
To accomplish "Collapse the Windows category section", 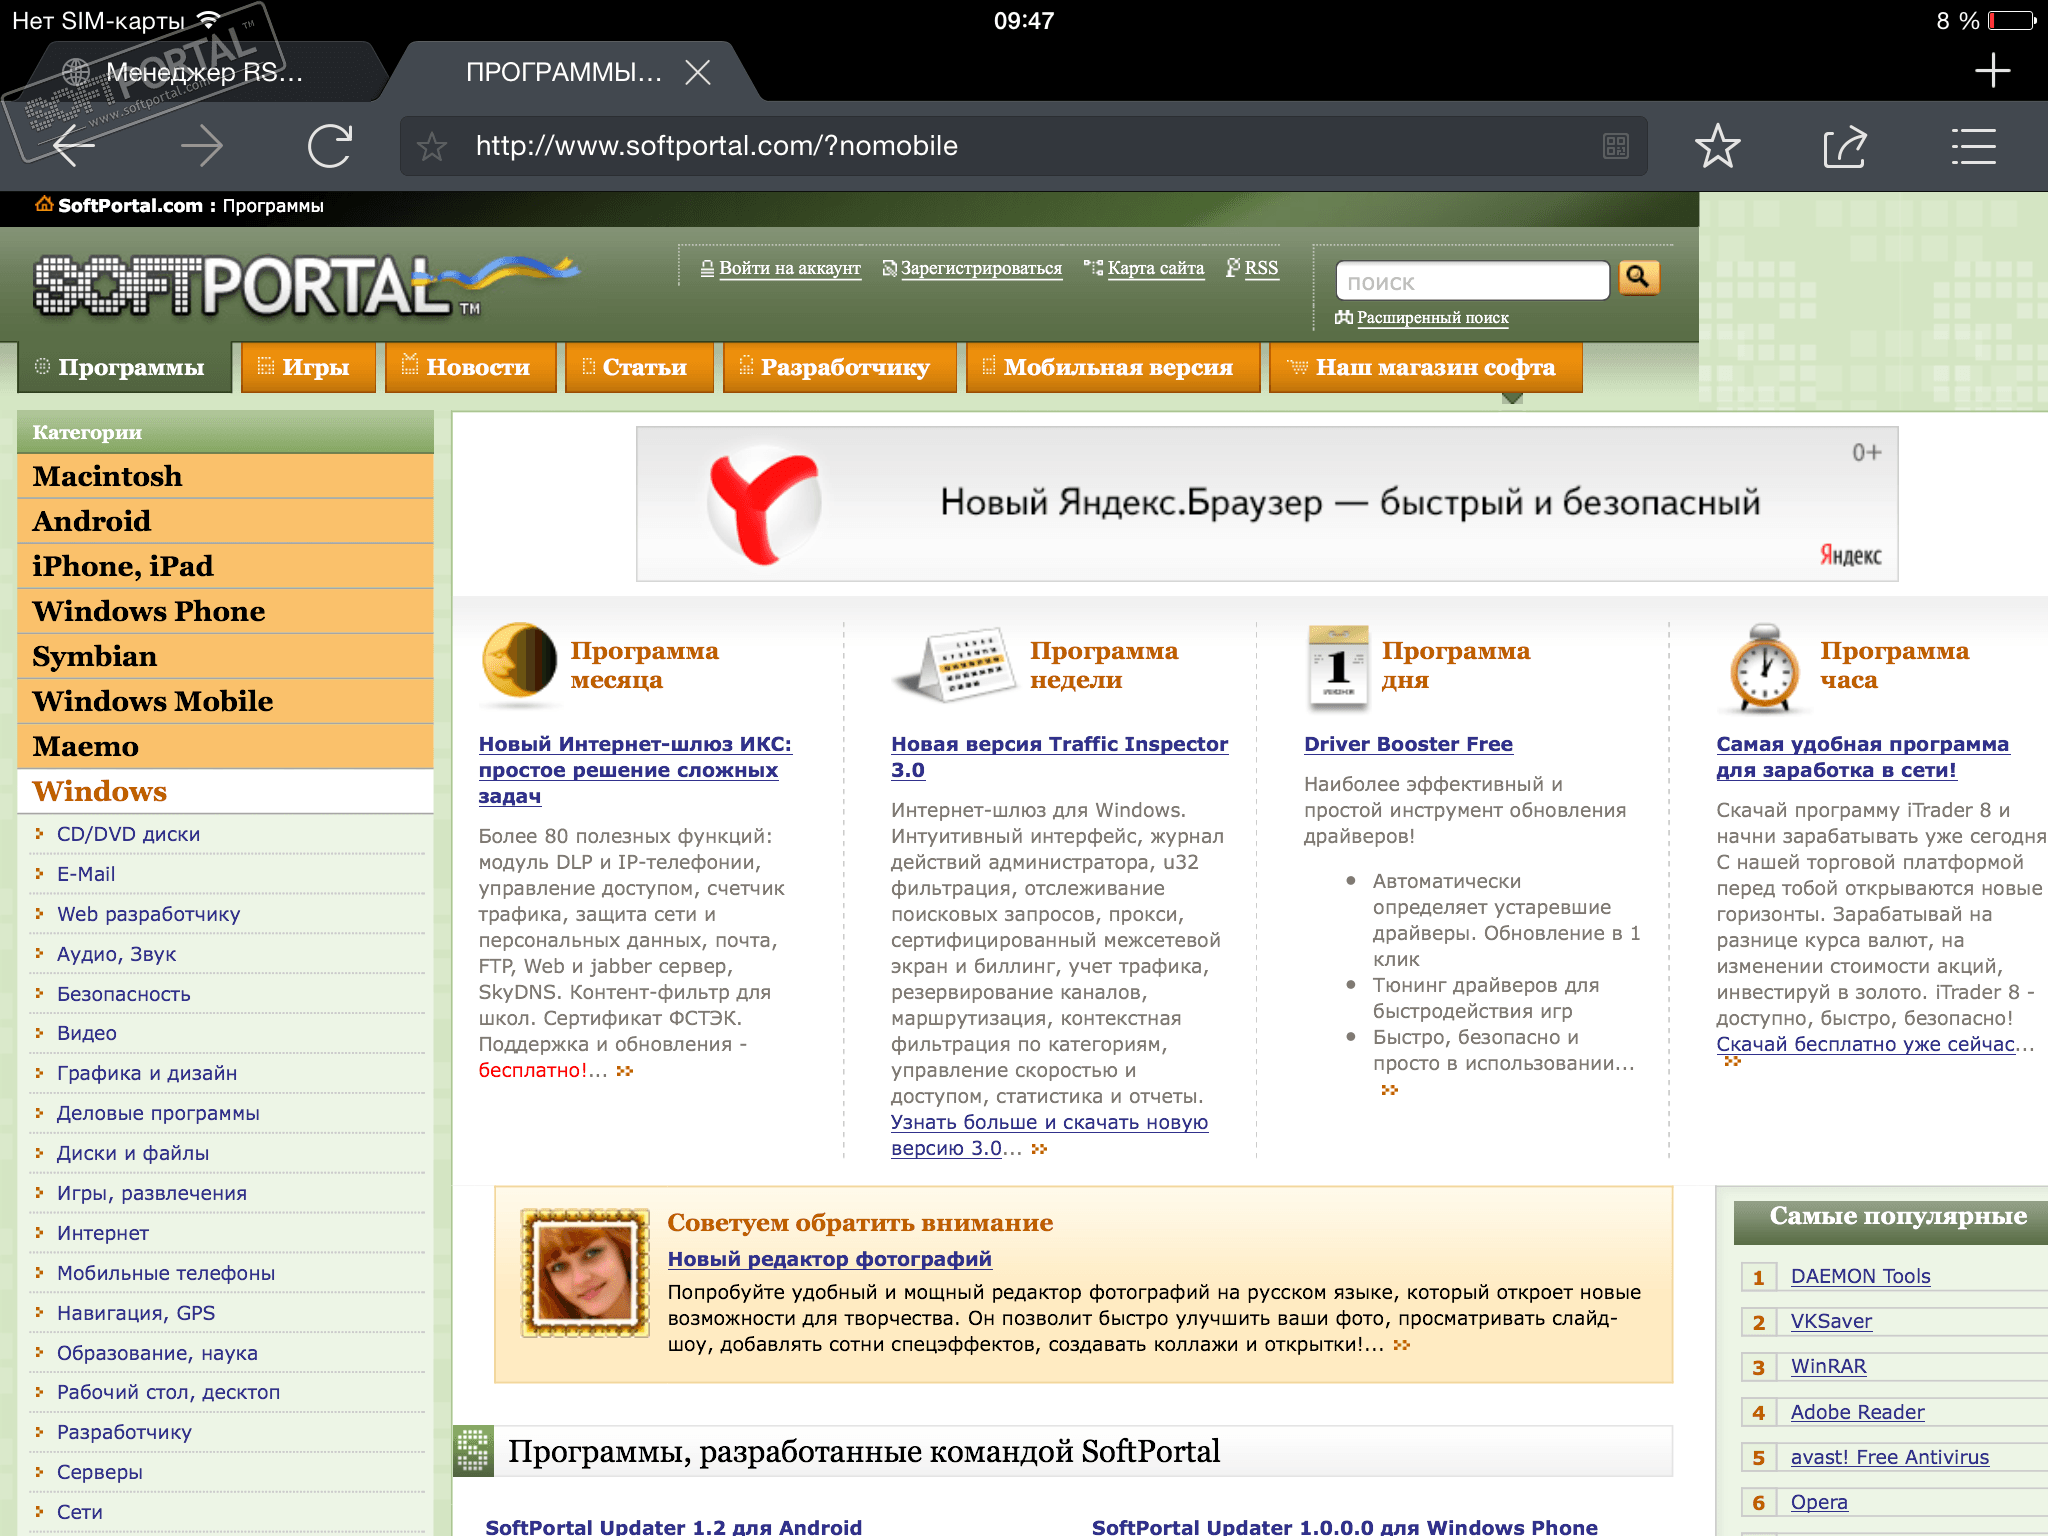I will [x=100, y=791].
